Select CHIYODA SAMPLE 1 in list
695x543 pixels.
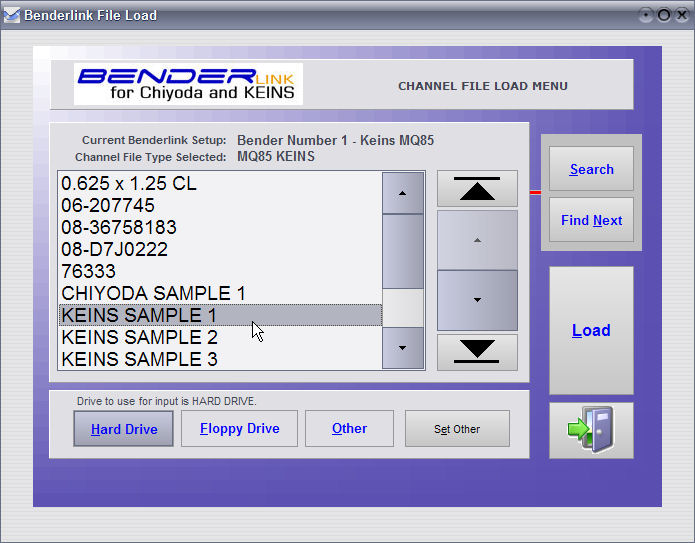click(153, 293)
